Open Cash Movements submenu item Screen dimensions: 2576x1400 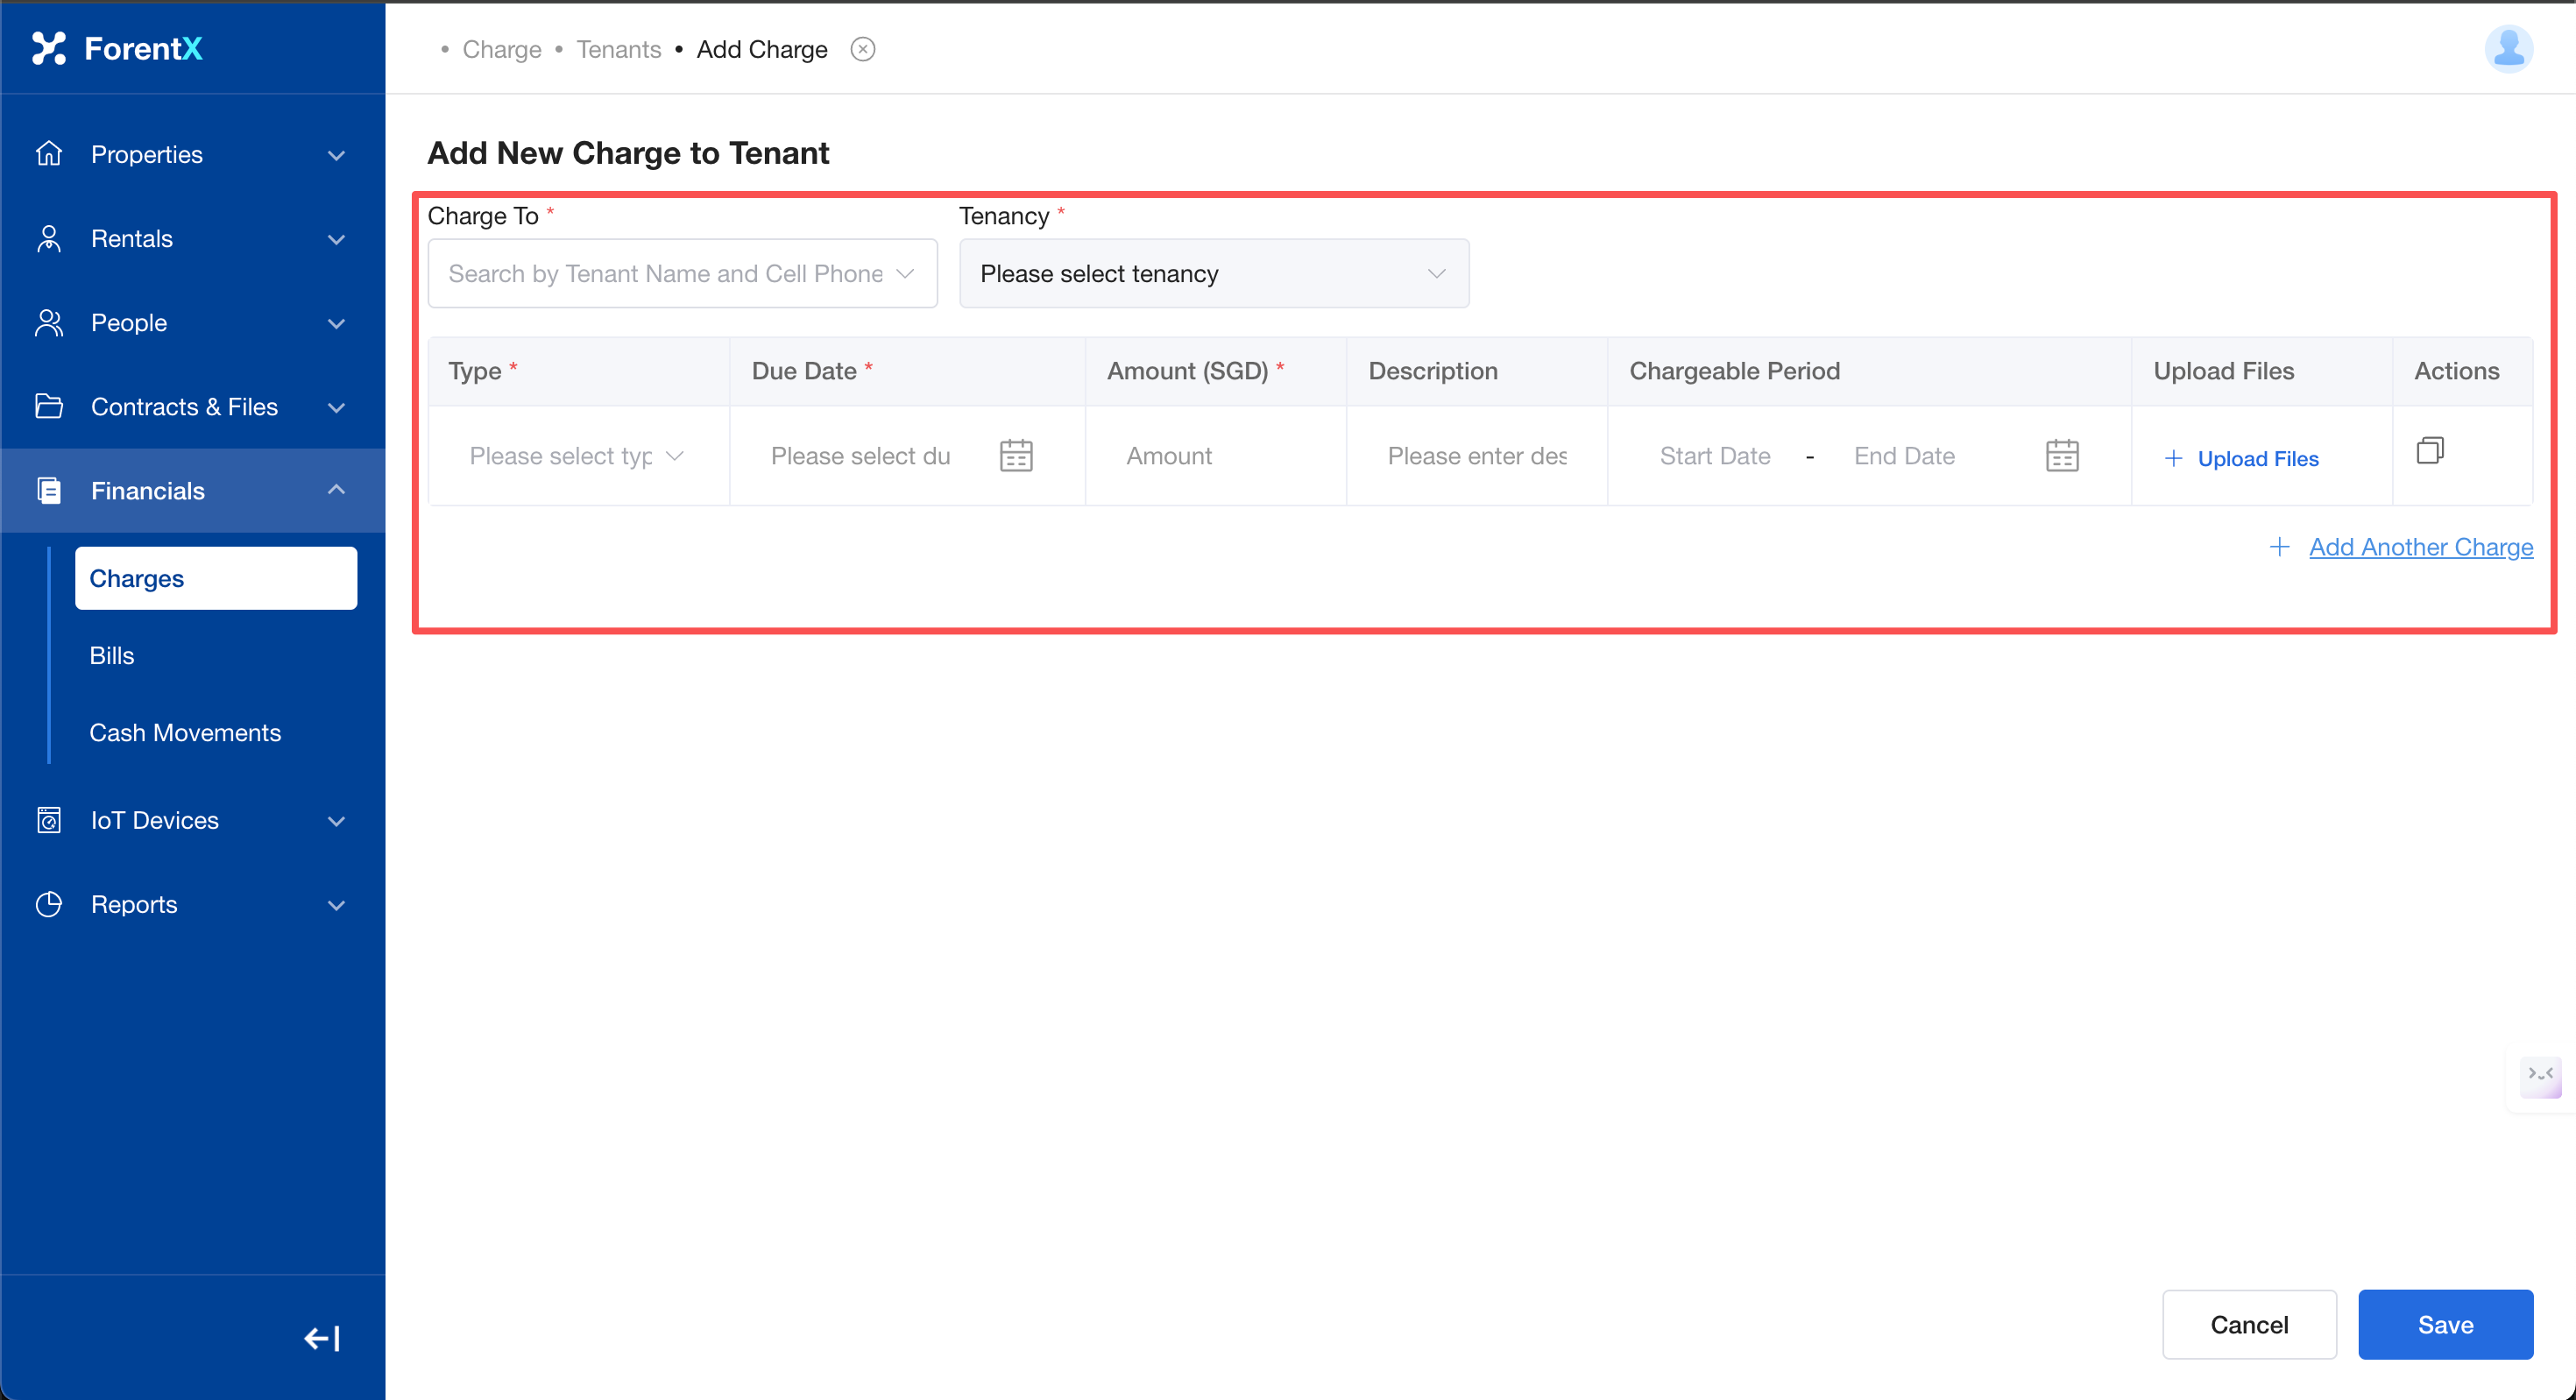(x=185, y=733)
